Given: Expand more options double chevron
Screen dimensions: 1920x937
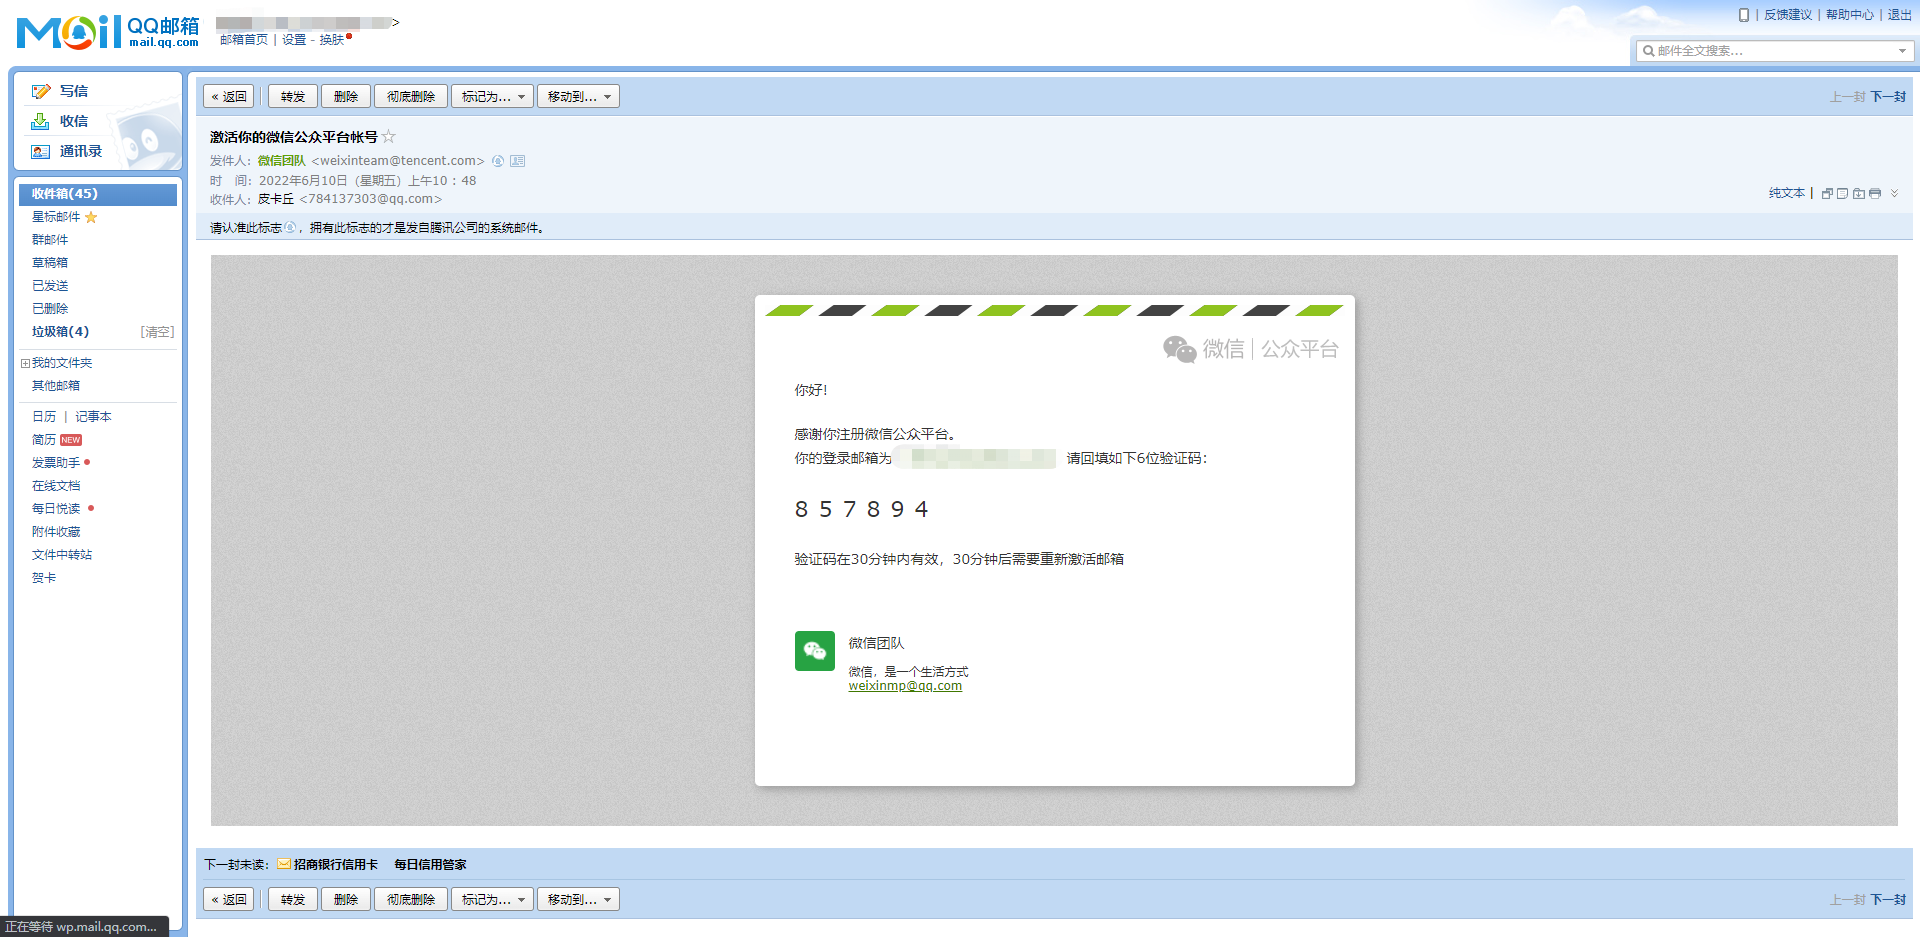Looking at the screenshot, I should click(1894, 193).
